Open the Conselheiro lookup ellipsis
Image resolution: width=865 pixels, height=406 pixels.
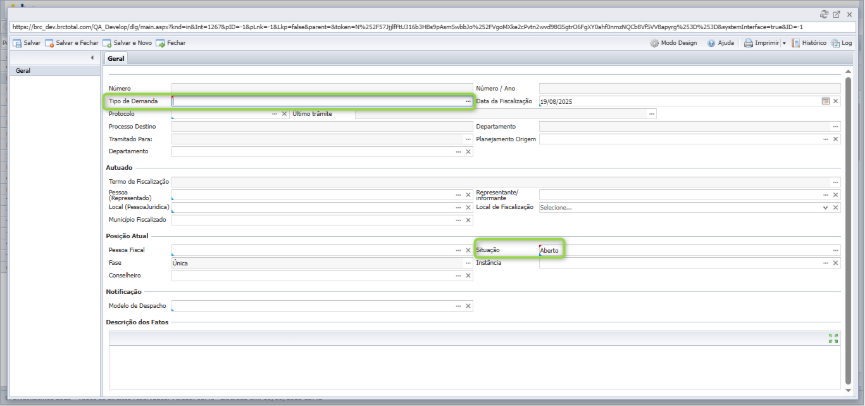coord(458,276)
